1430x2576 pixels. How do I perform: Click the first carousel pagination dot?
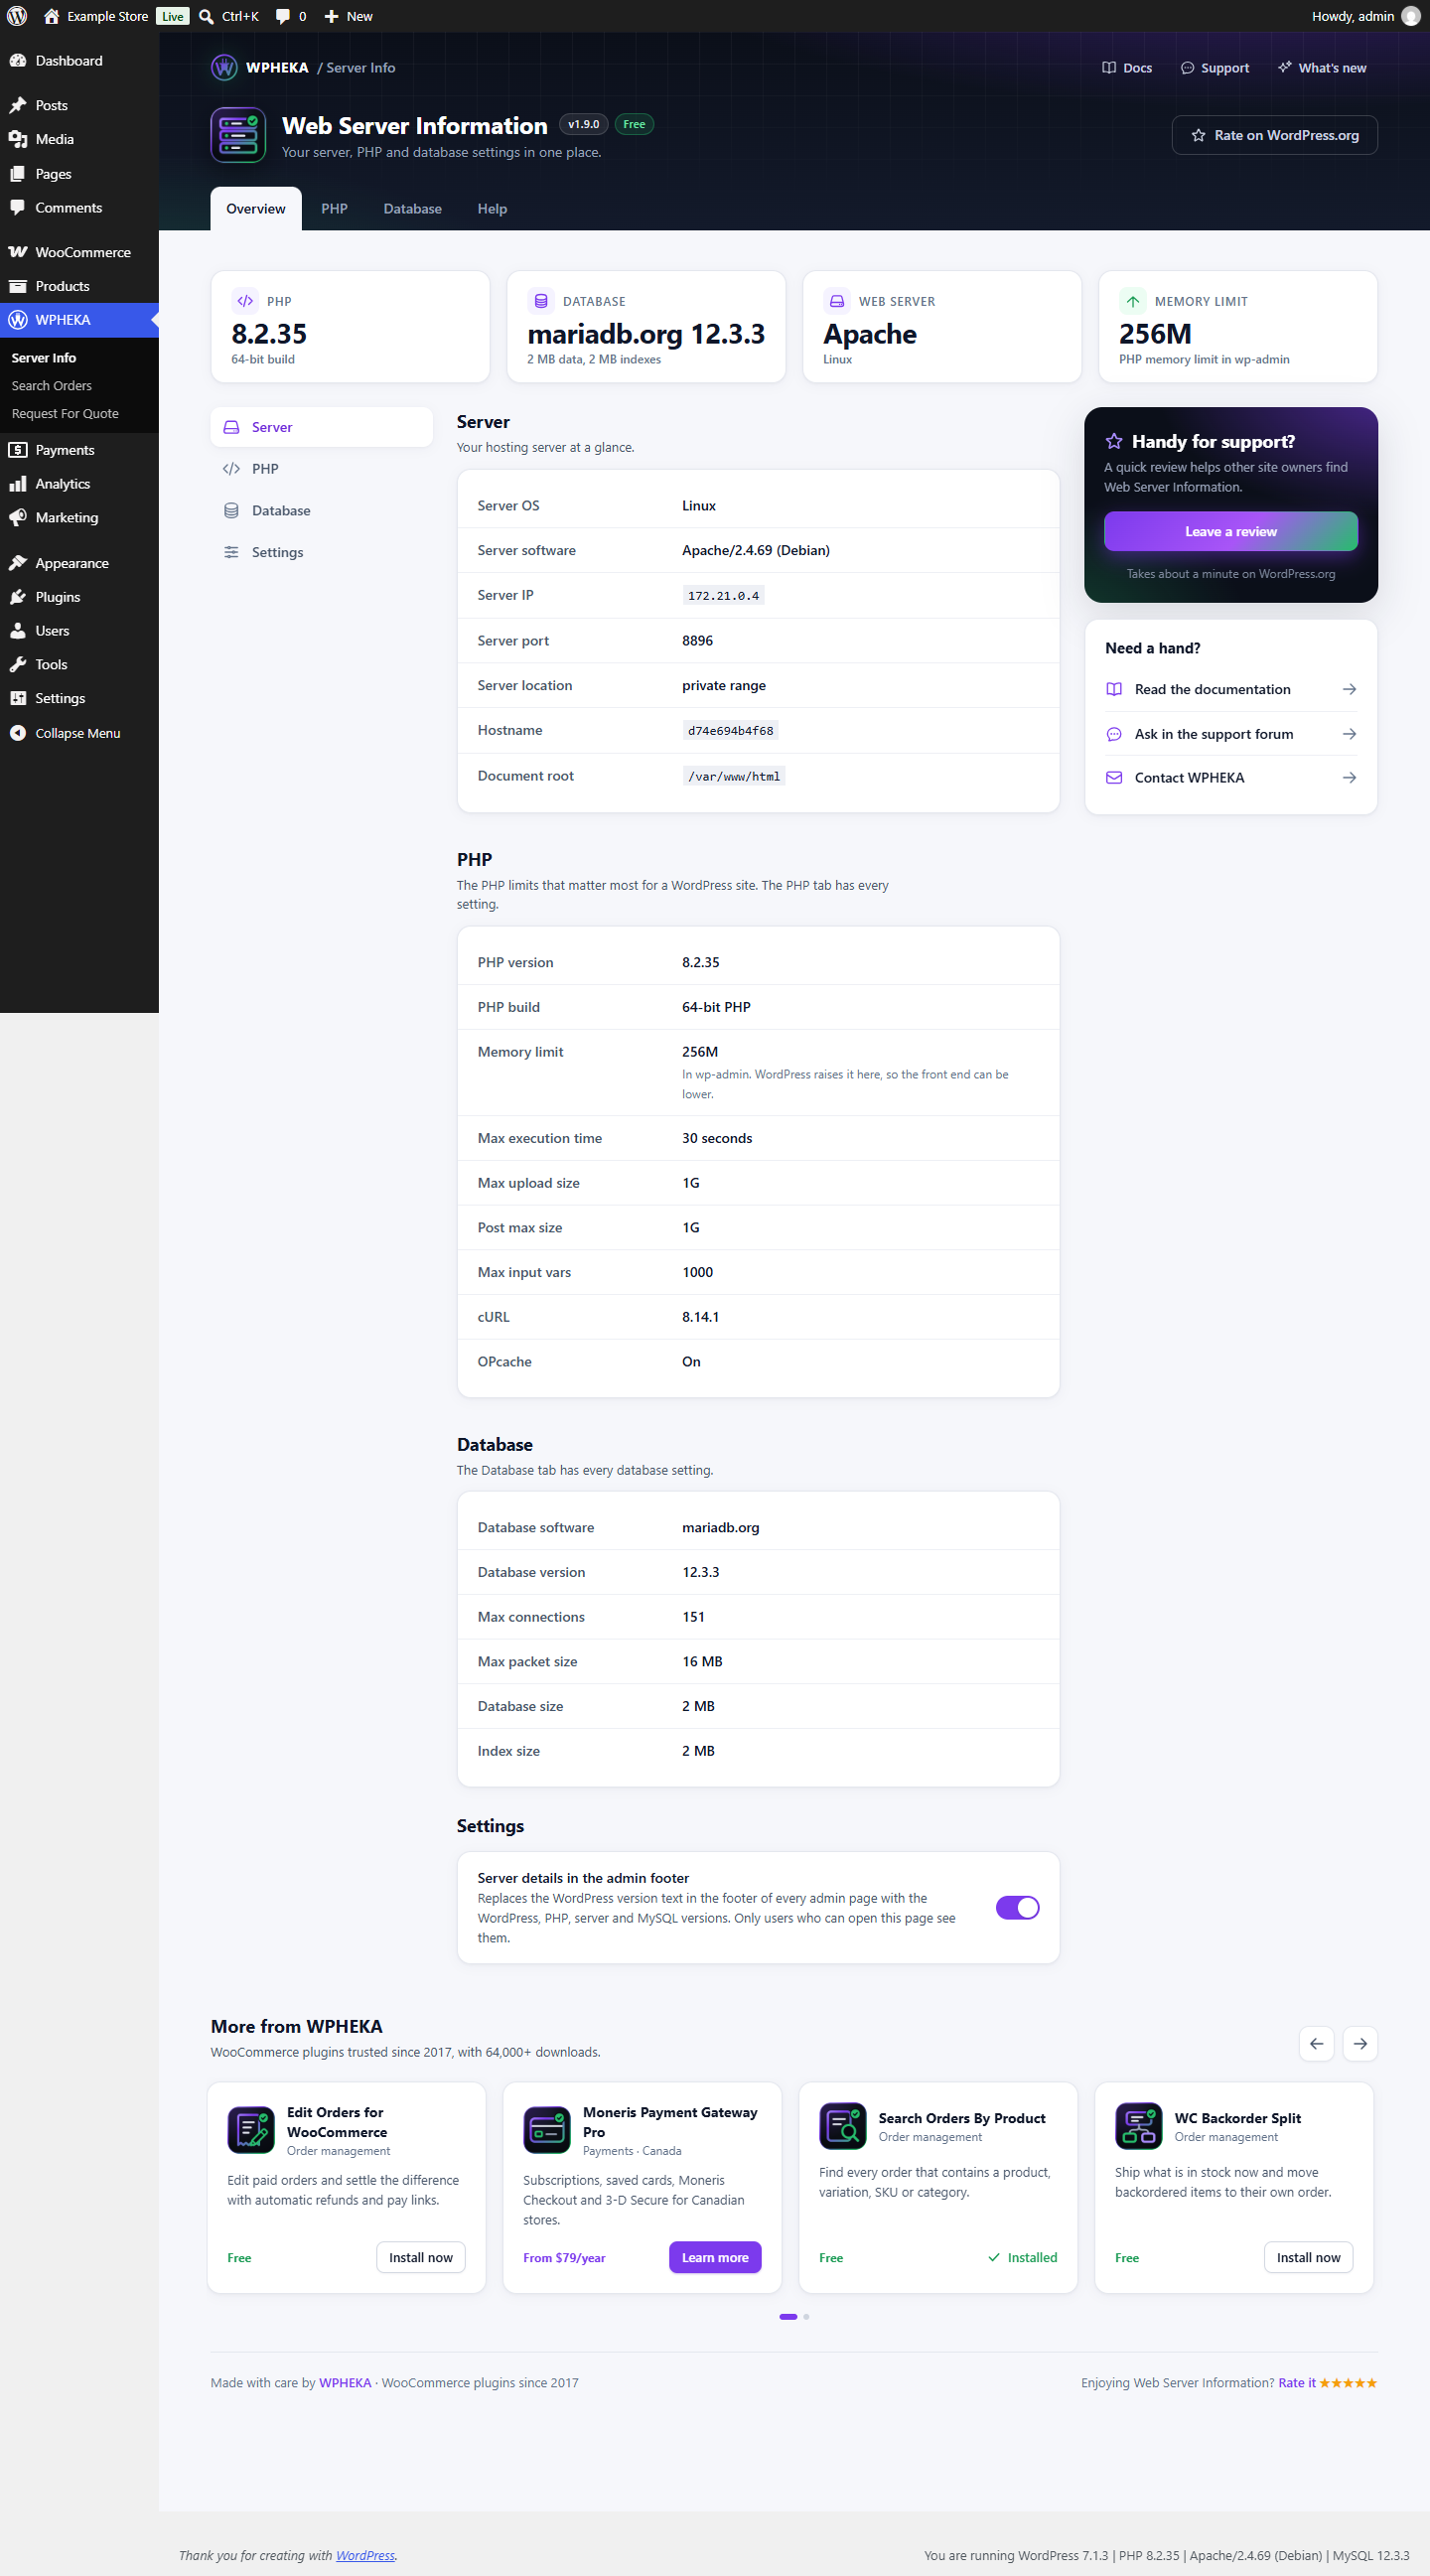pos(788,2317)
